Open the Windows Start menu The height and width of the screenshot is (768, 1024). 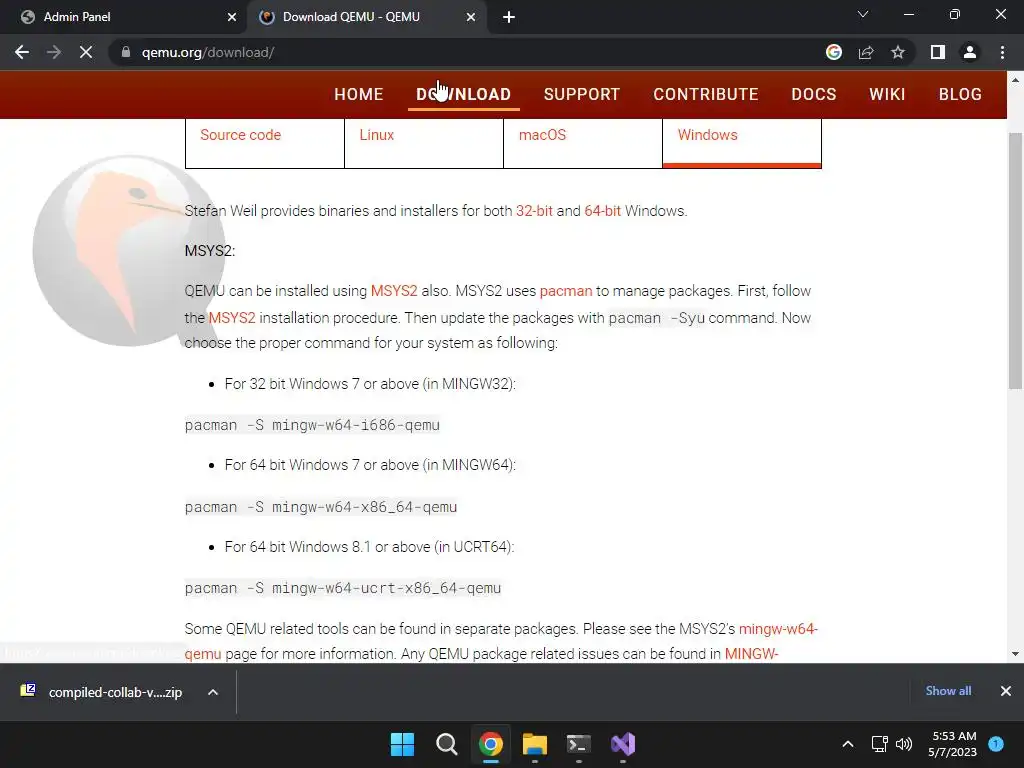(x=402, y=744)
